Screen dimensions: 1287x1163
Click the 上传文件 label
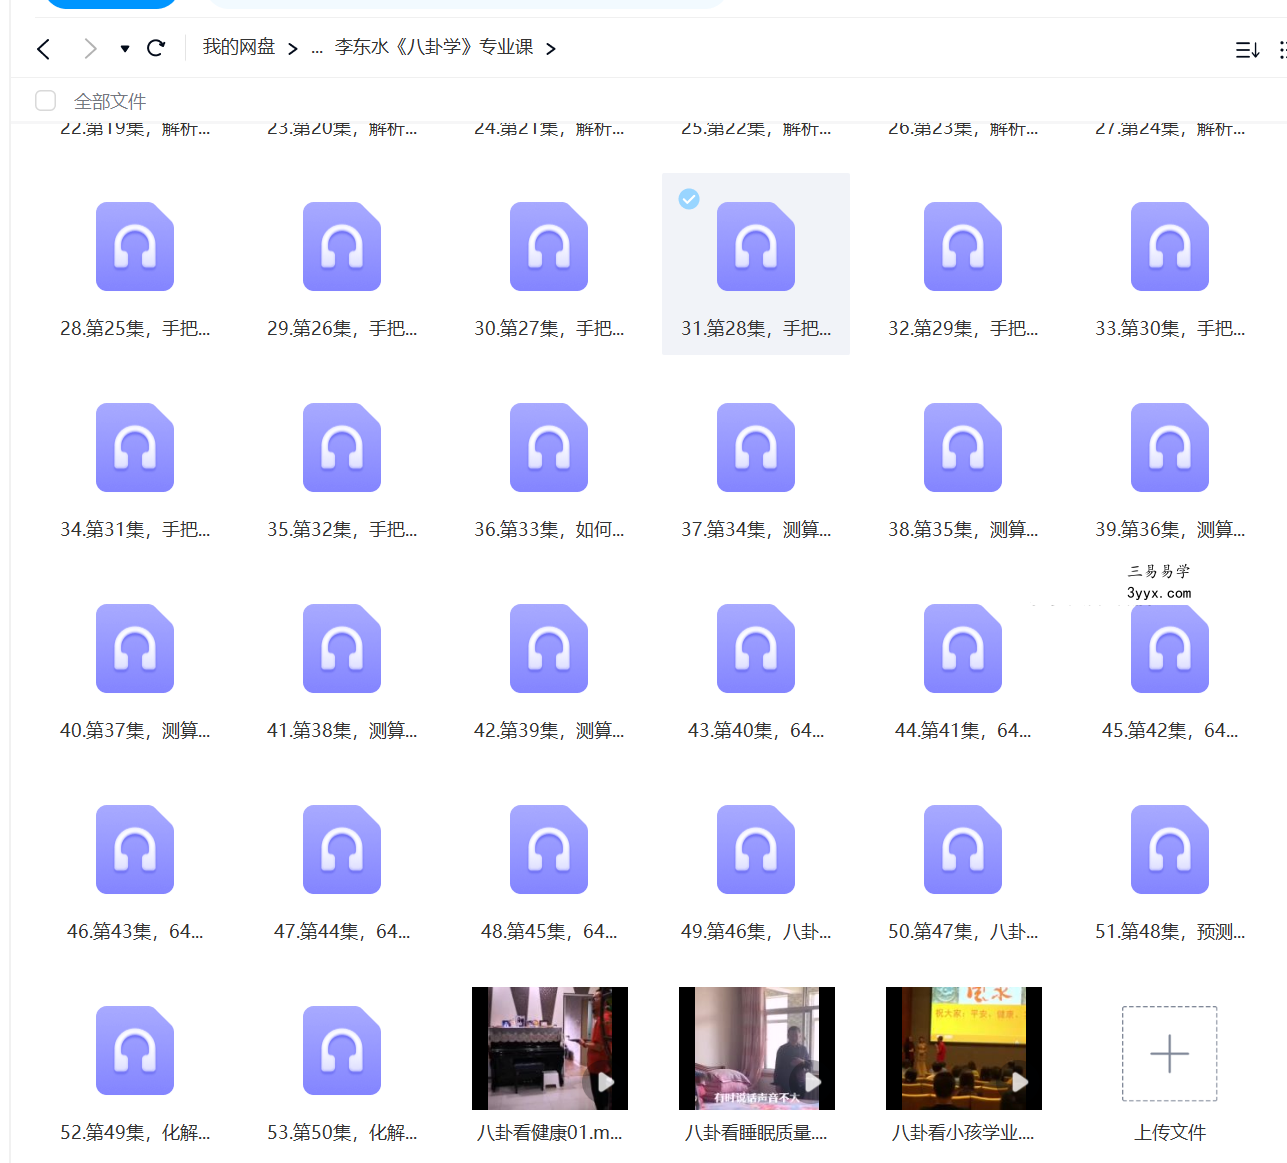pos(1170,1133)
